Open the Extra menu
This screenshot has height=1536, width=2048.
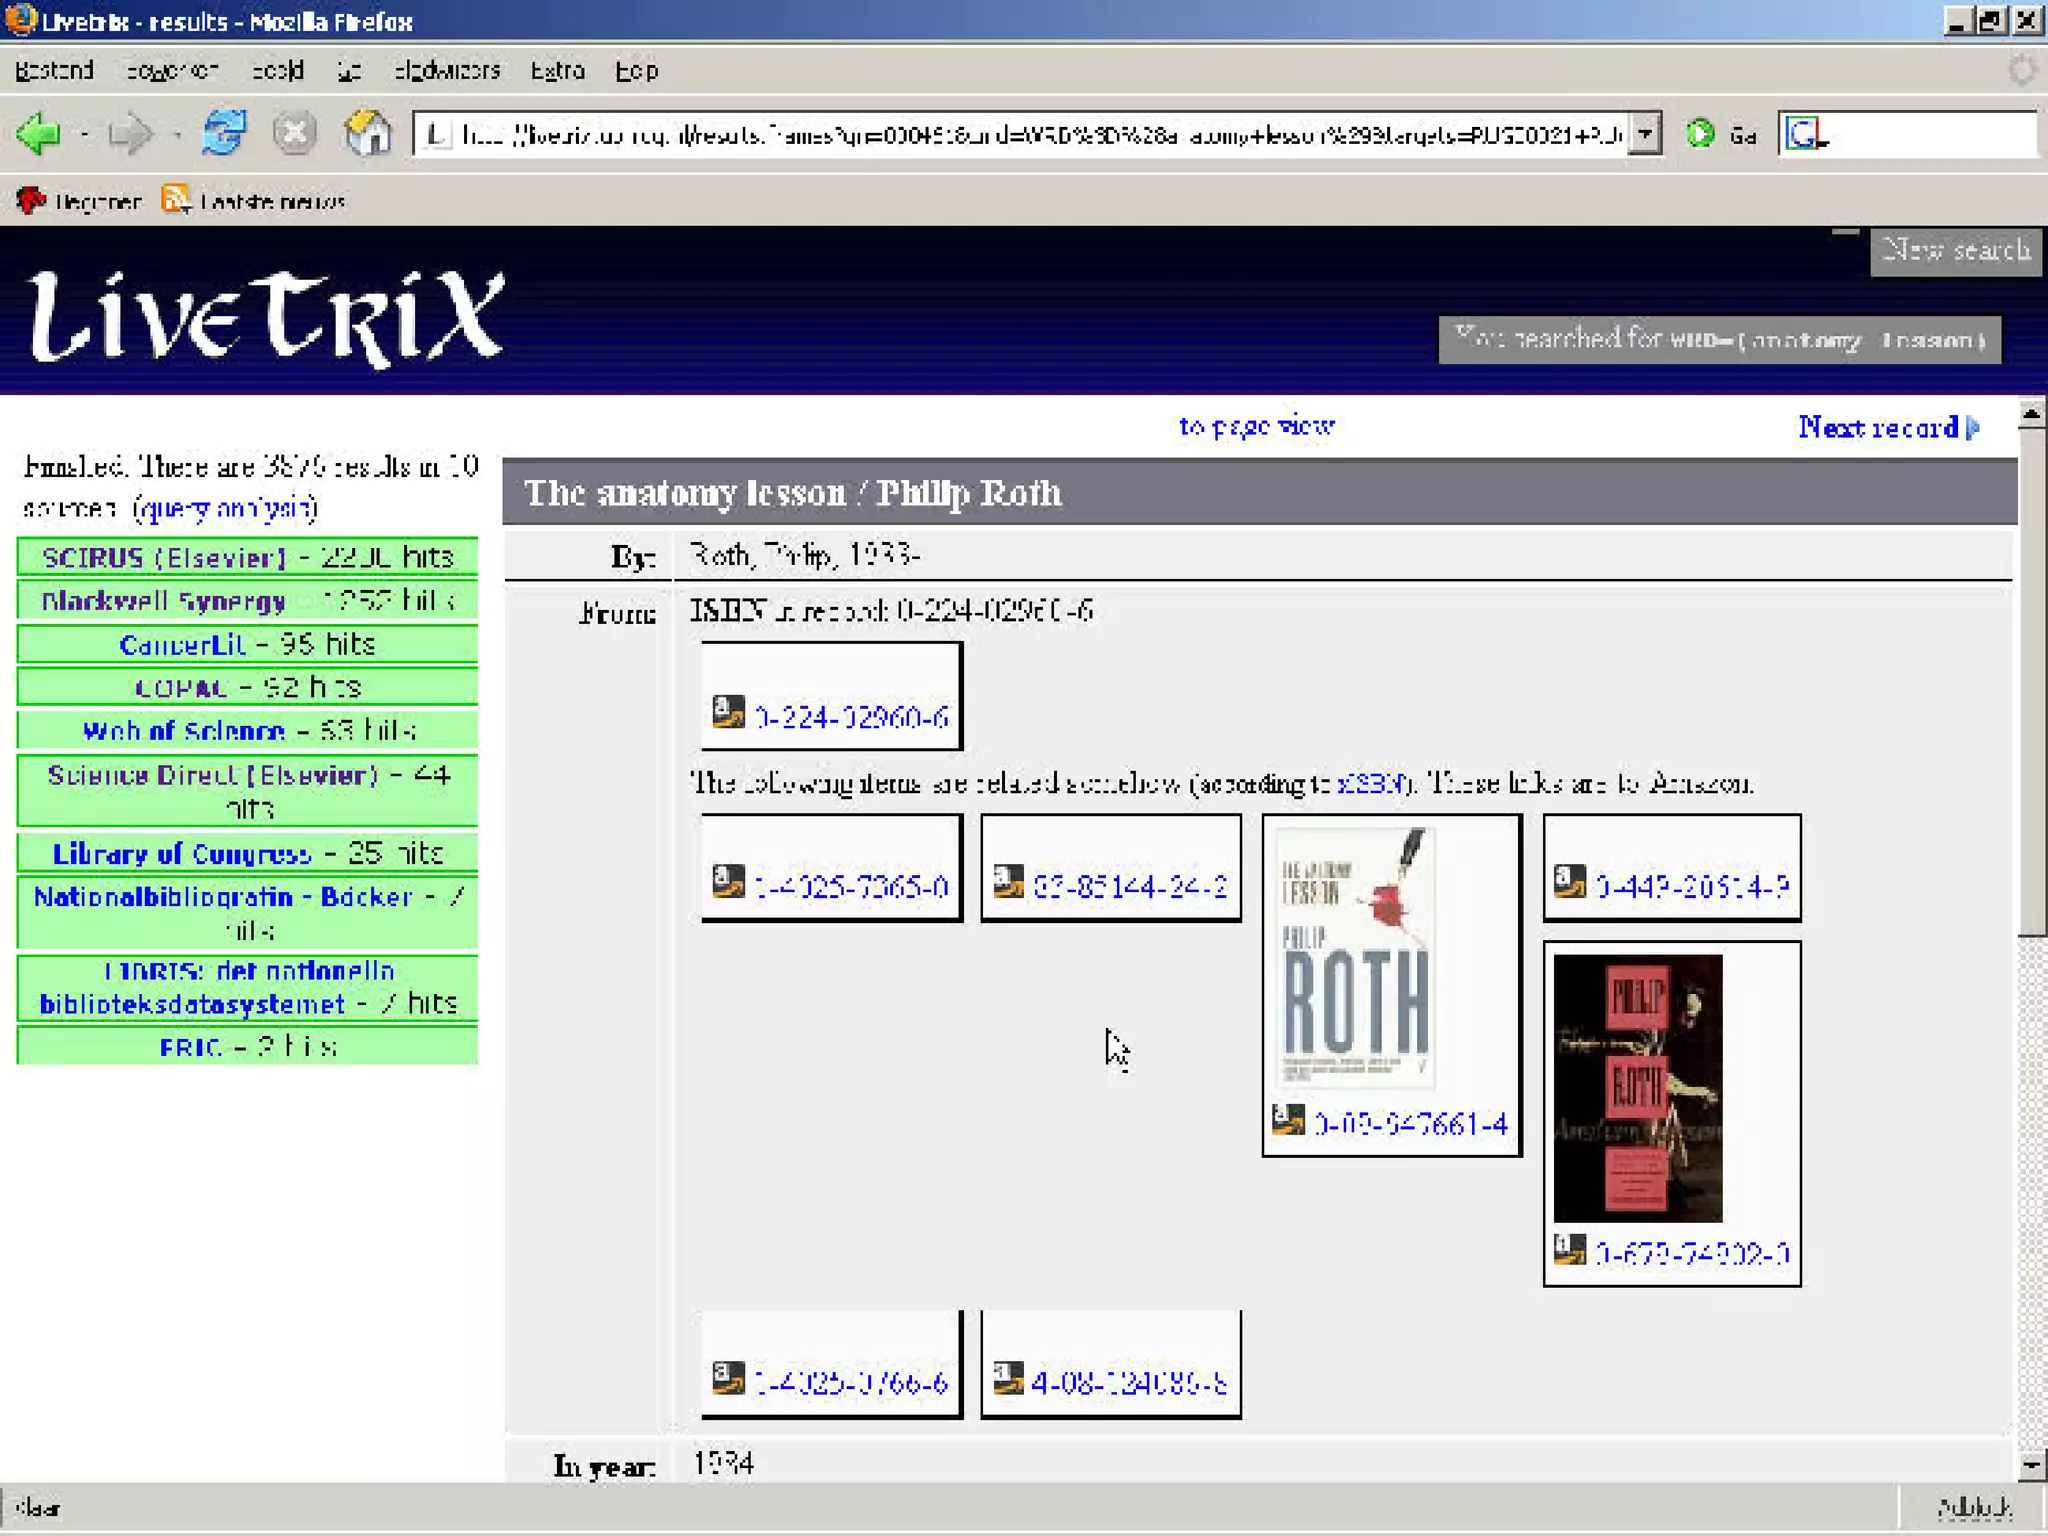click(557, 71)
